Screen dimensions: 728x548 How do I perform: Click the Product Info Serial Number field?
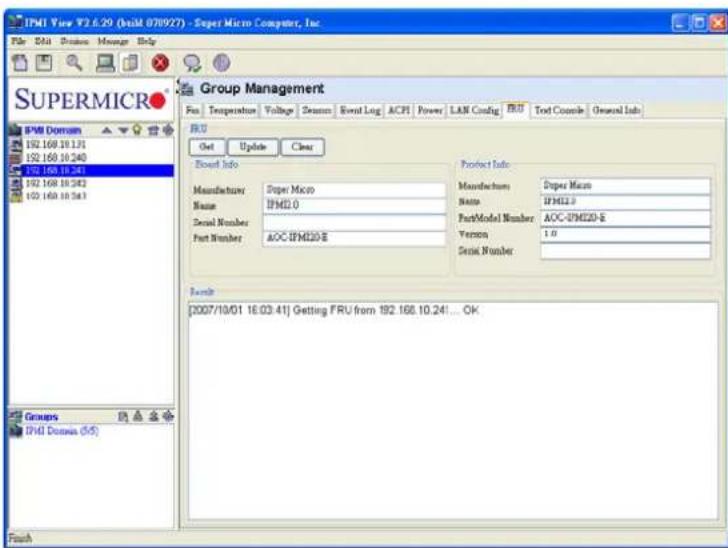pyautogui.click(x=625, y=251)
